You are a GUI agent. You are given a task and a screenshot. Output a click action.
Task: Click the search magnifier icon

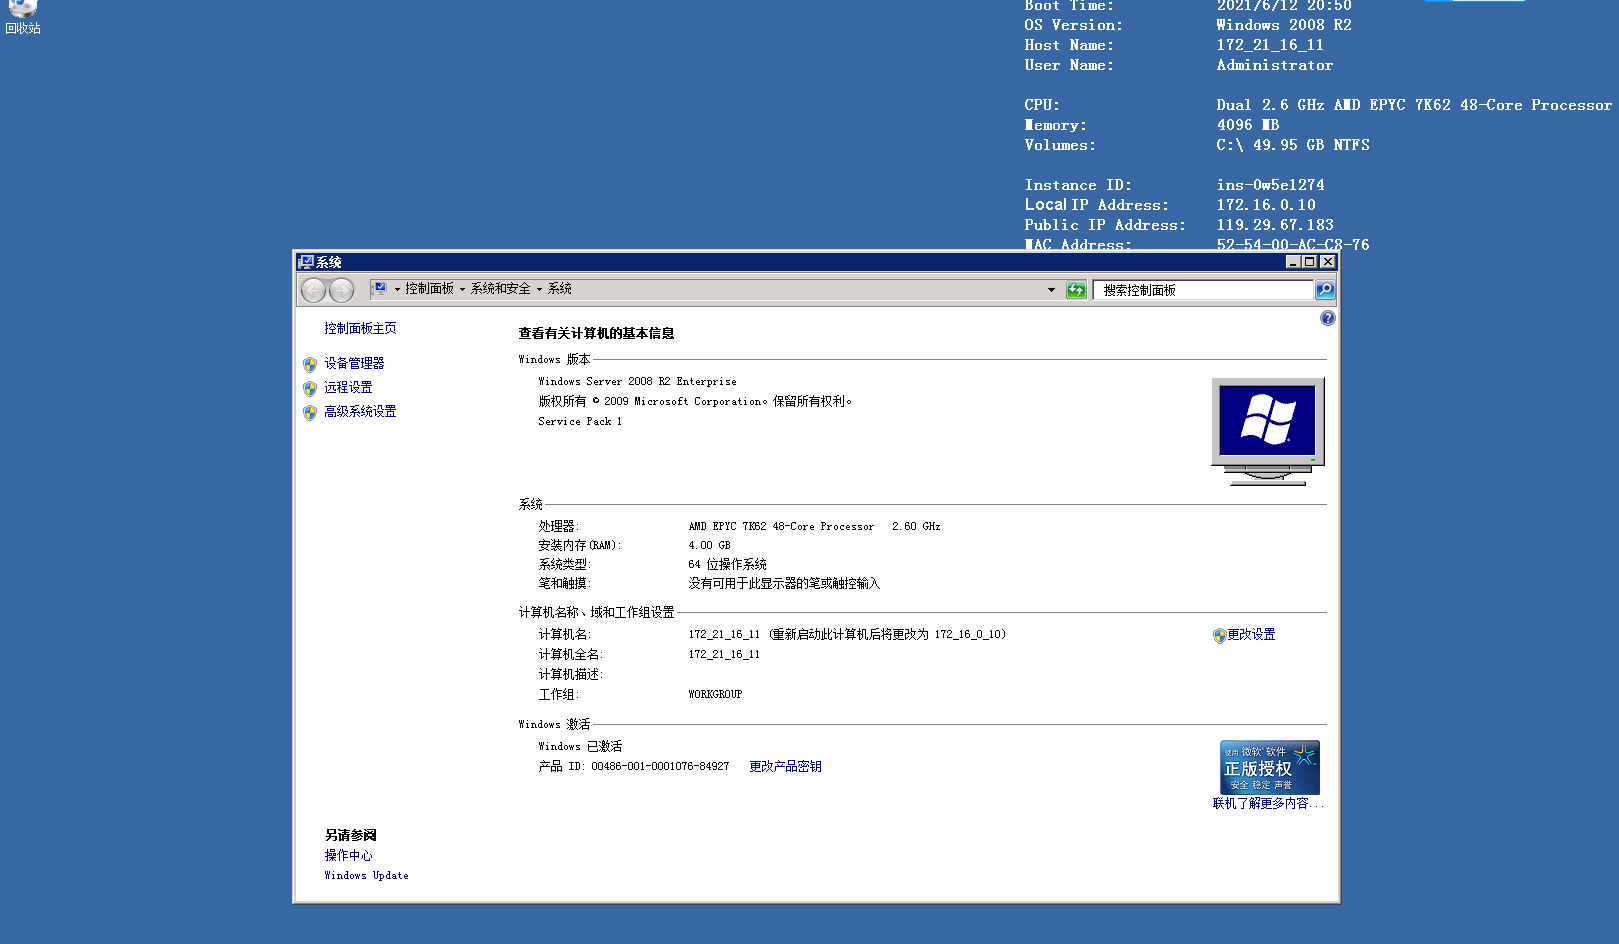point(1325,290)
